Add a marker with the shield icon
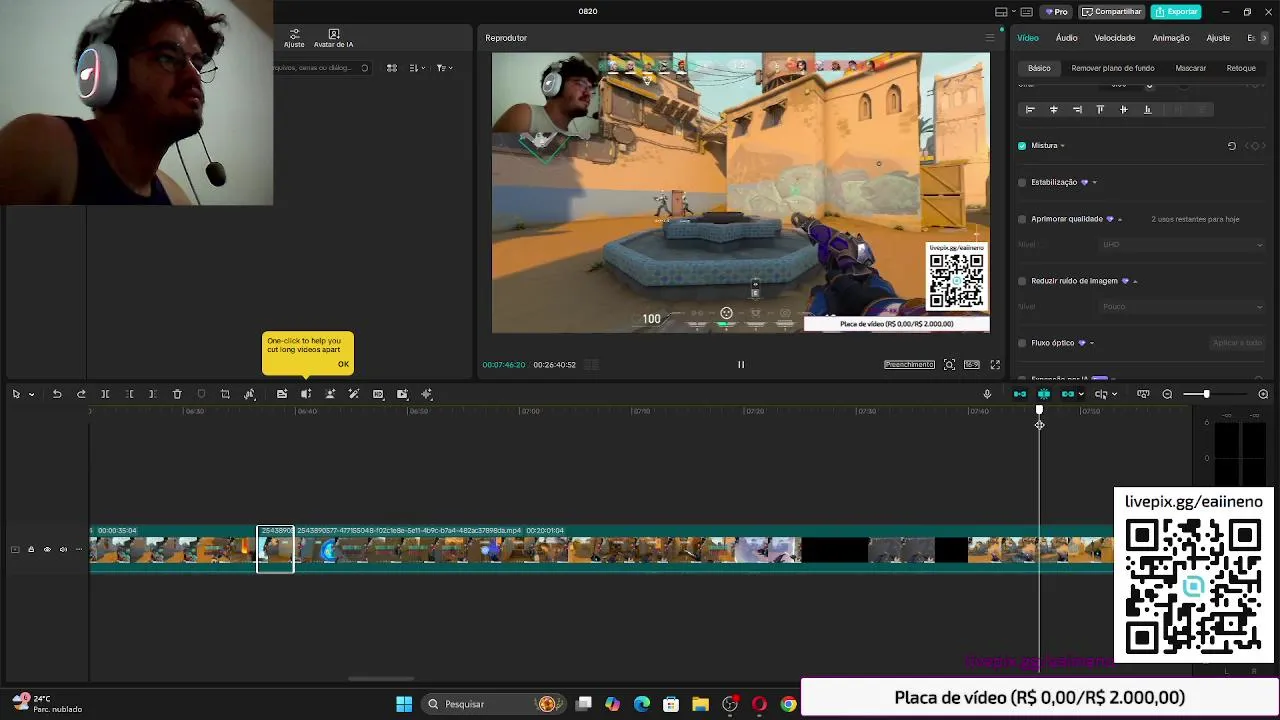Viewport: 1280px width, 720px height. tap(201, 394)
